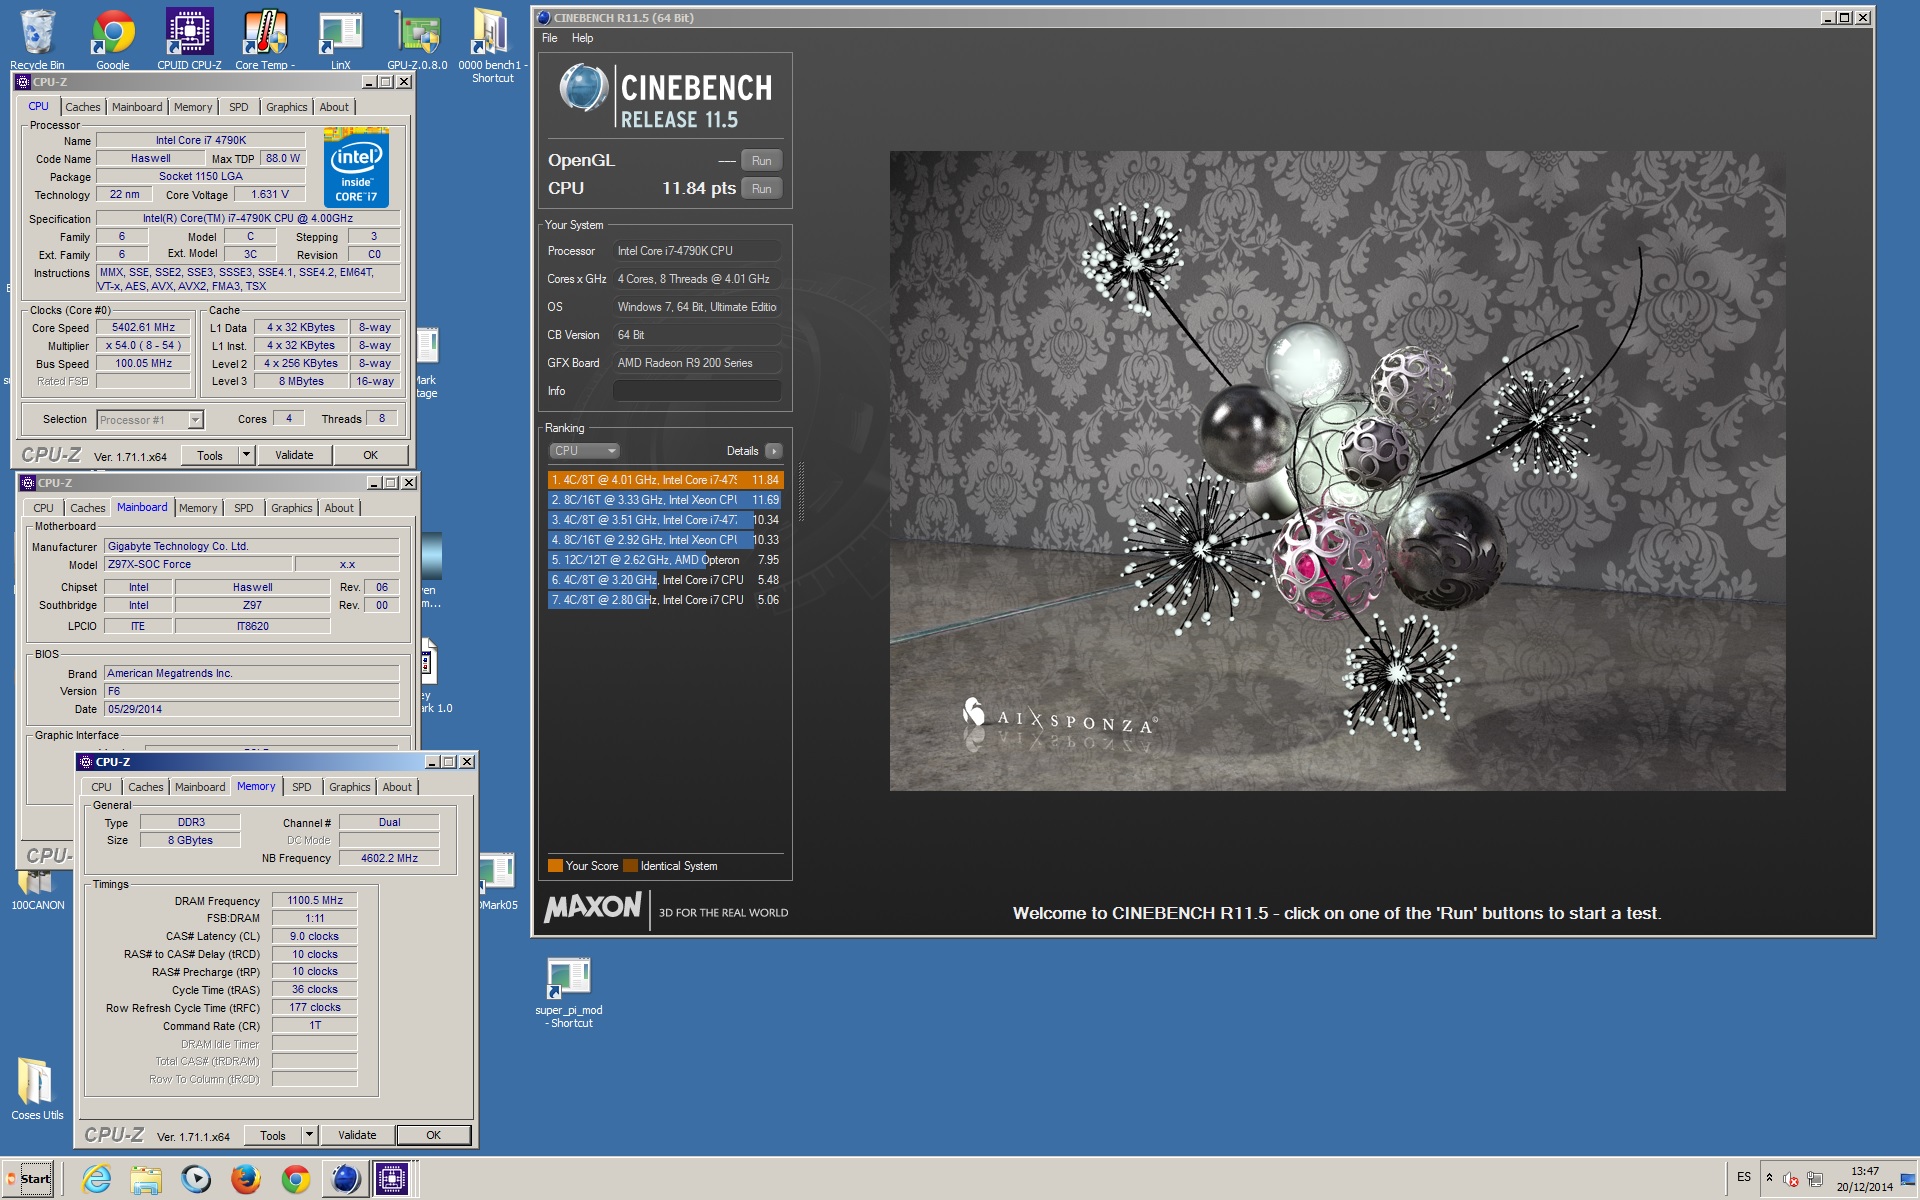The width and height of the screenshot is (1920, 1200).
Task: Open LinX desktop shortcut
Action: pyautogui.click(x=340, y=38)
